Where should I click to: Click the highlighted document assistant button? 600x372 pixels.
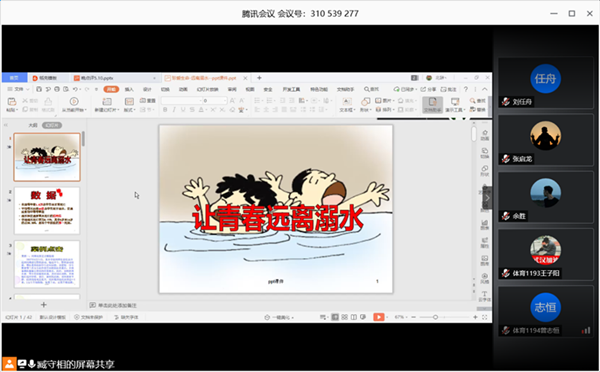point(432,104)
